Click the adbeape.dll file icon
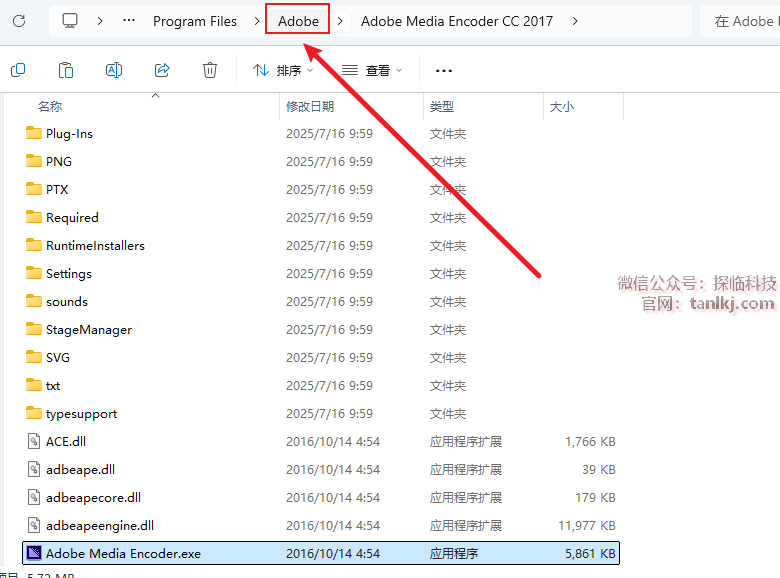Viewport: 780px width, 578px height. point(34,469)
